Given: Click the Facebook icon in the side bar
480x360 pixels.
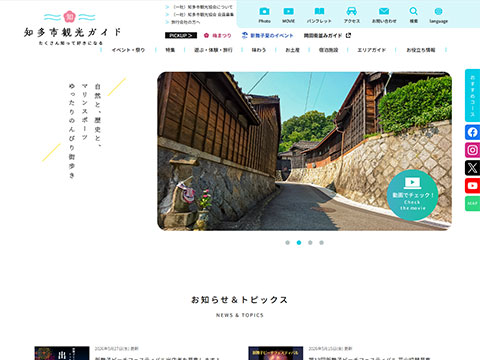Looking at the screenshot, I should point(472,132).
